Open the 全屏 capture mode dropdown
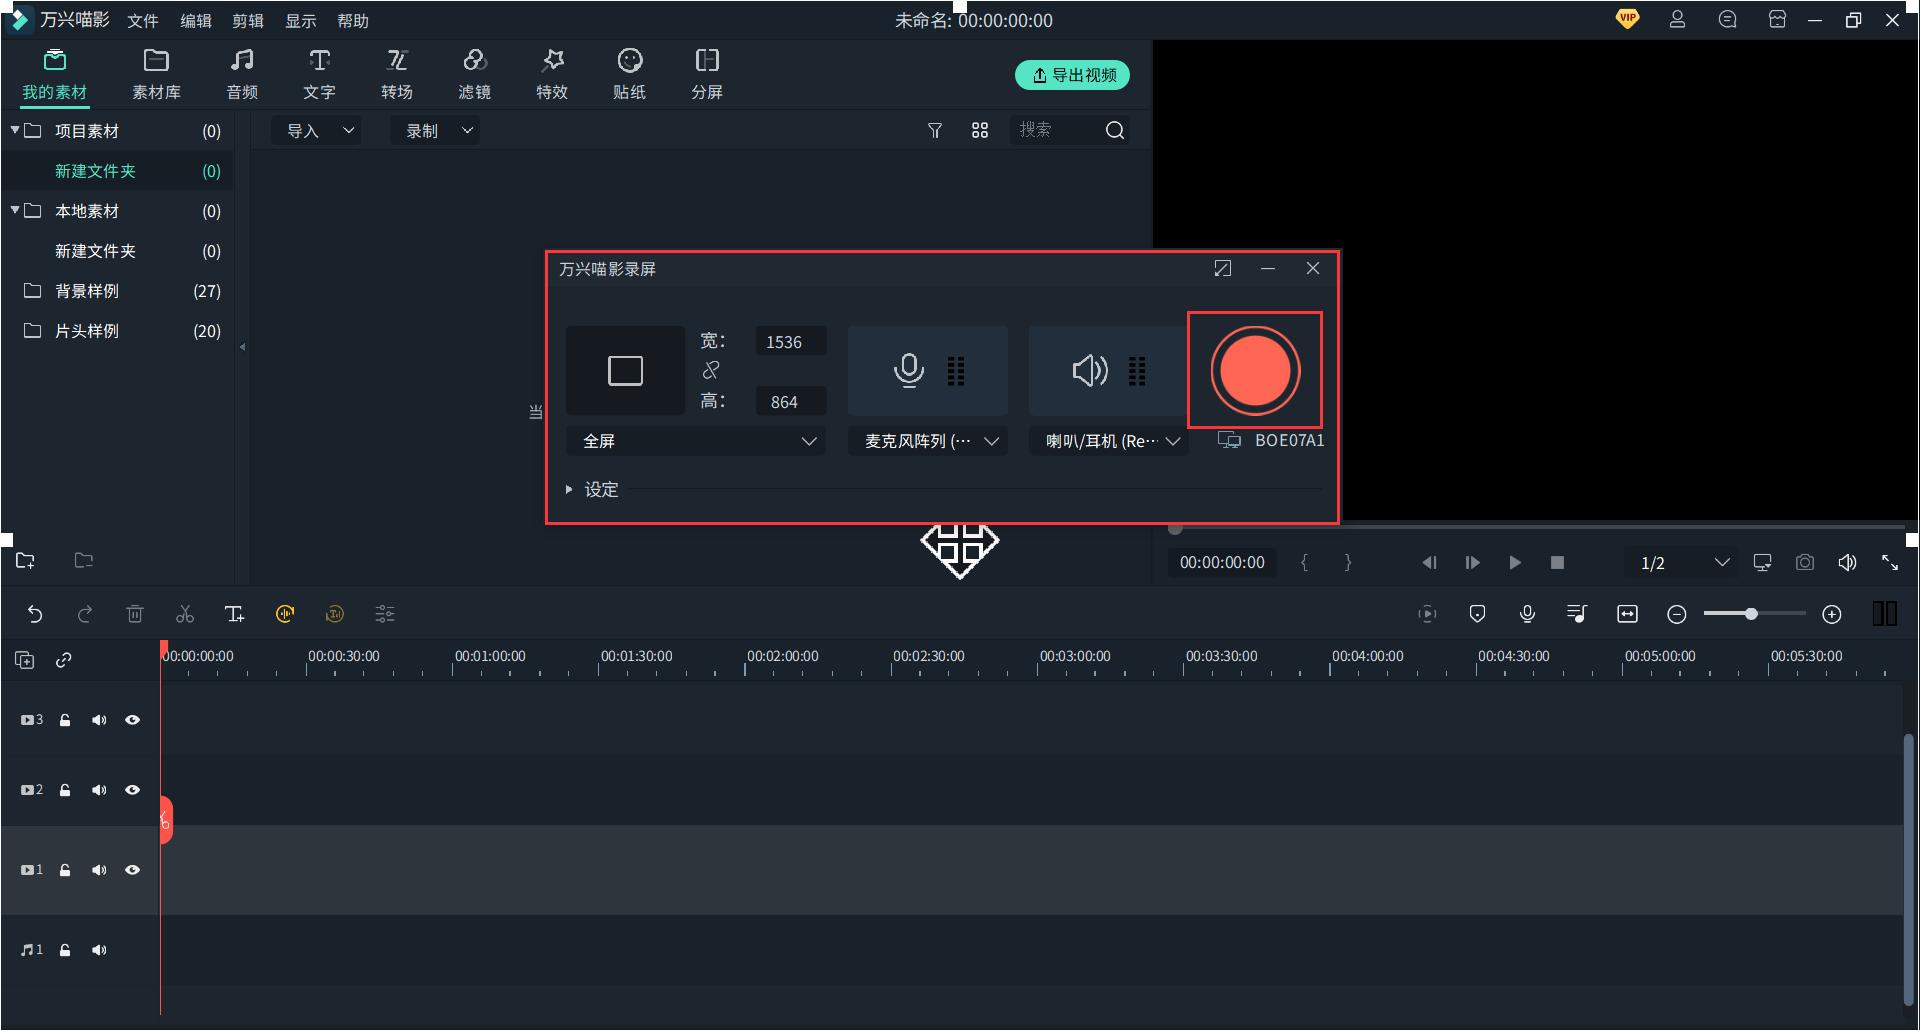1920x1030 pixels. pos(696,441)
